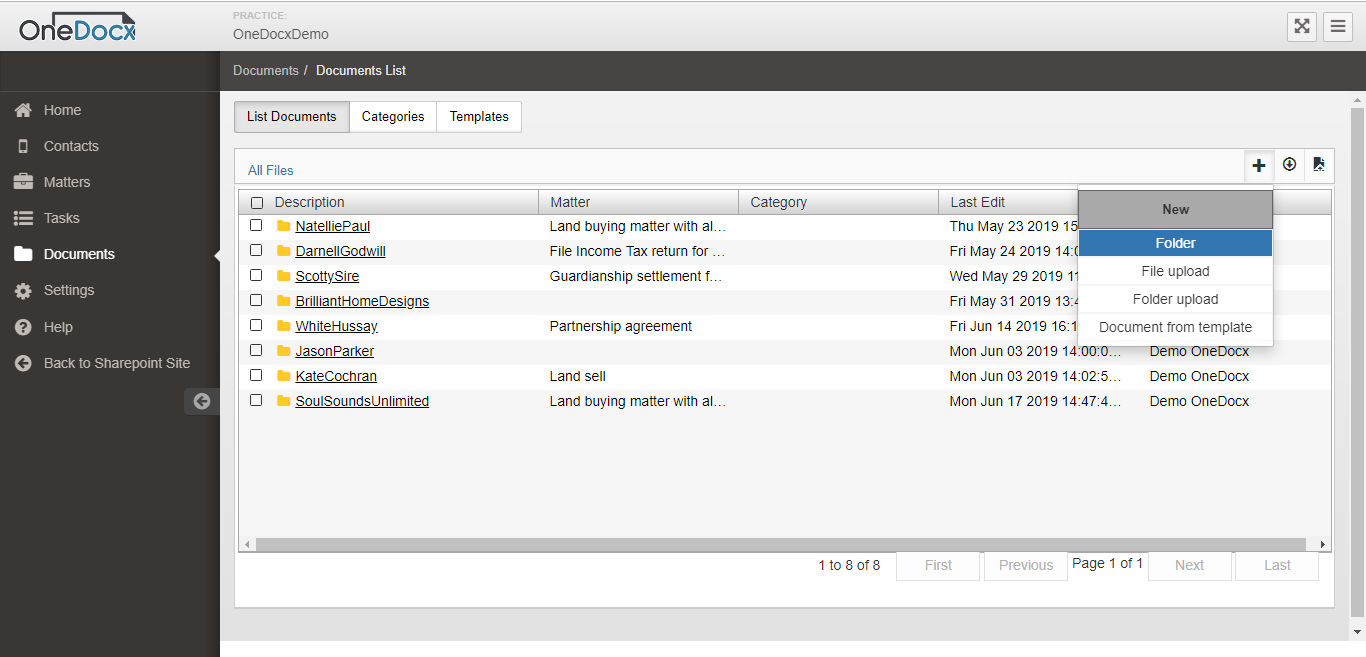The width and height of the screenshot is (1366, 657).
Task: Choose File upload from New menu
Action: 1175,271
